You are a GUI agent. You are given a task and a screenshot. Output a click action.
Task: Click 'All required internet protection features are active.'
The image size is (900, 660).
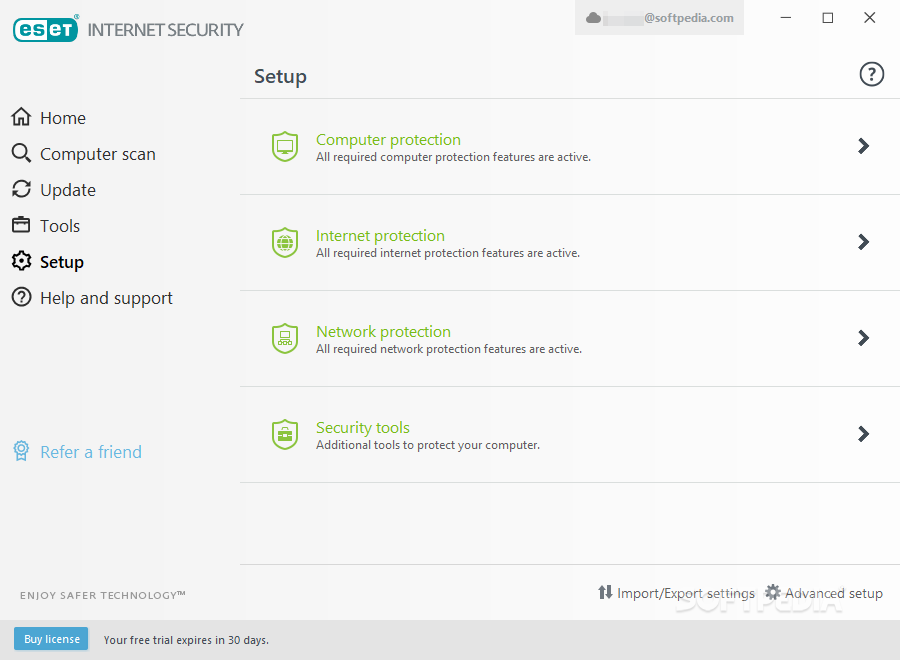(x=448, y=253)
